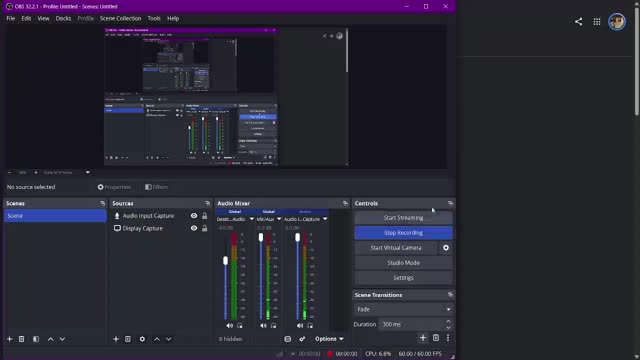This screenshot has width=640, height=360.
Task: Open the Scene Collection menu
Action: click(120, 18)
